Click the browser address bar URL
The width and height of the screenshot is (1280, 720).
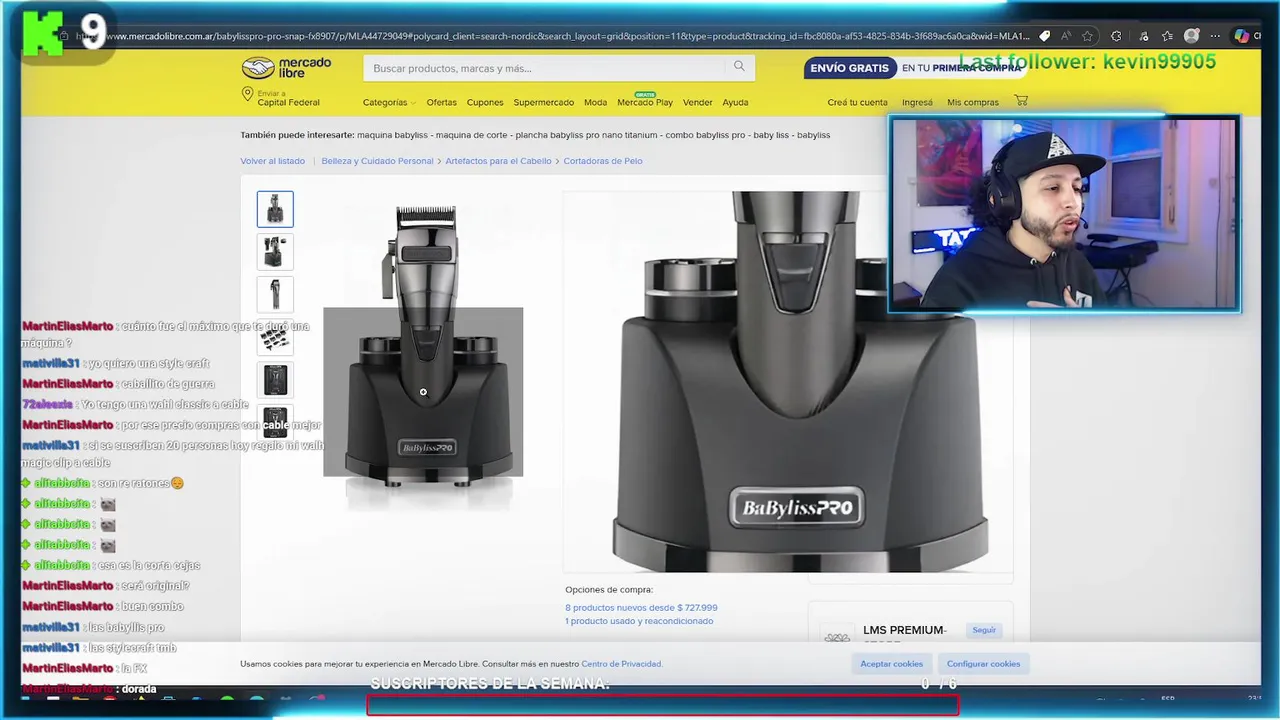tap(553, 36)
